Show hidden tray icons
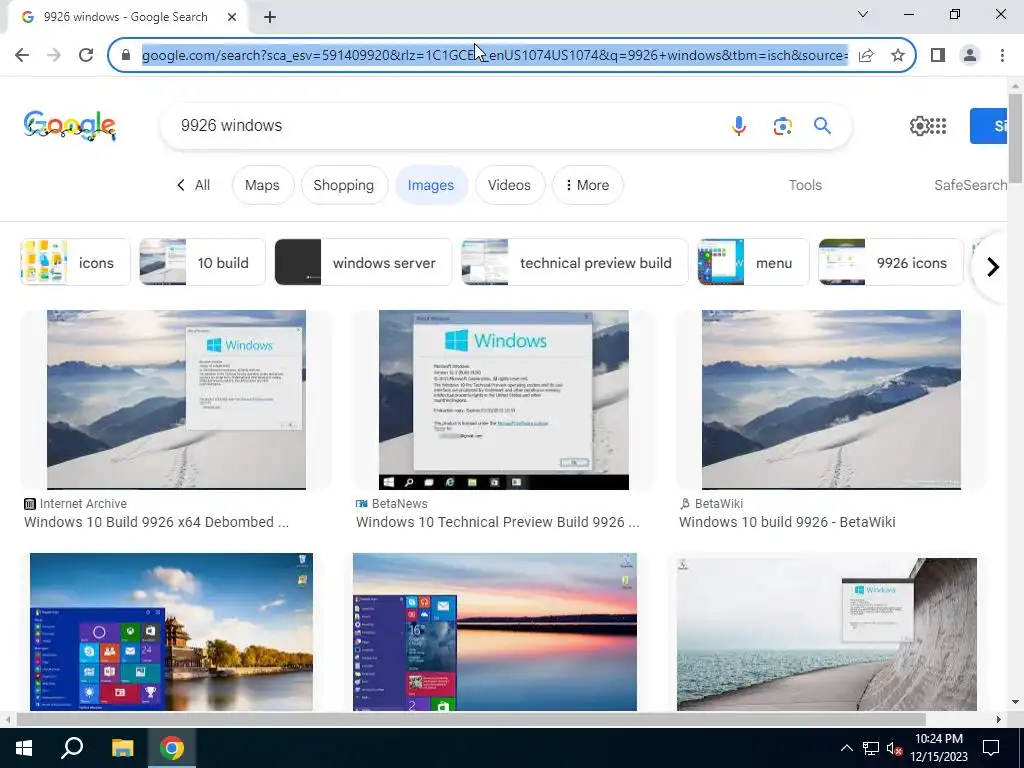Viewport: 1024px width, 768px height. click(x=846, y=748)
